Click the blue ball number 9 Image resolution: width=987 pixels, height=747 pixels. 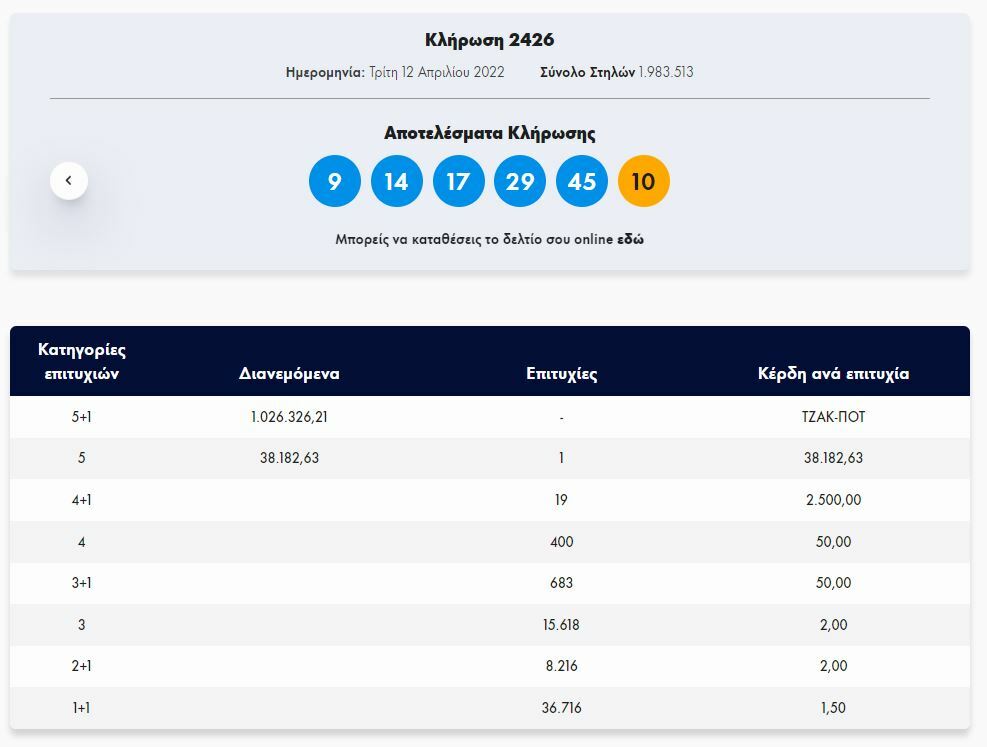(x=335, y=181)
